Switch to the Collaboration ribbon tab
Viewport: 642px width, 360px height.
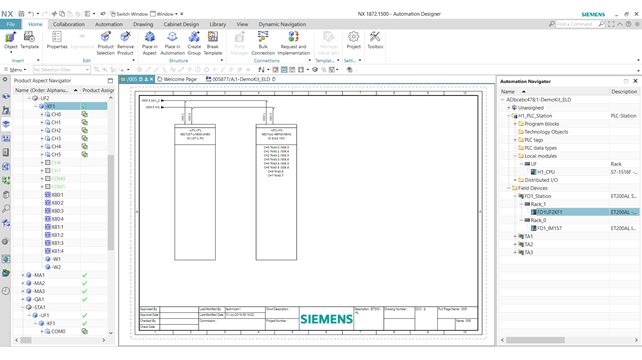[x=69, y=24]
